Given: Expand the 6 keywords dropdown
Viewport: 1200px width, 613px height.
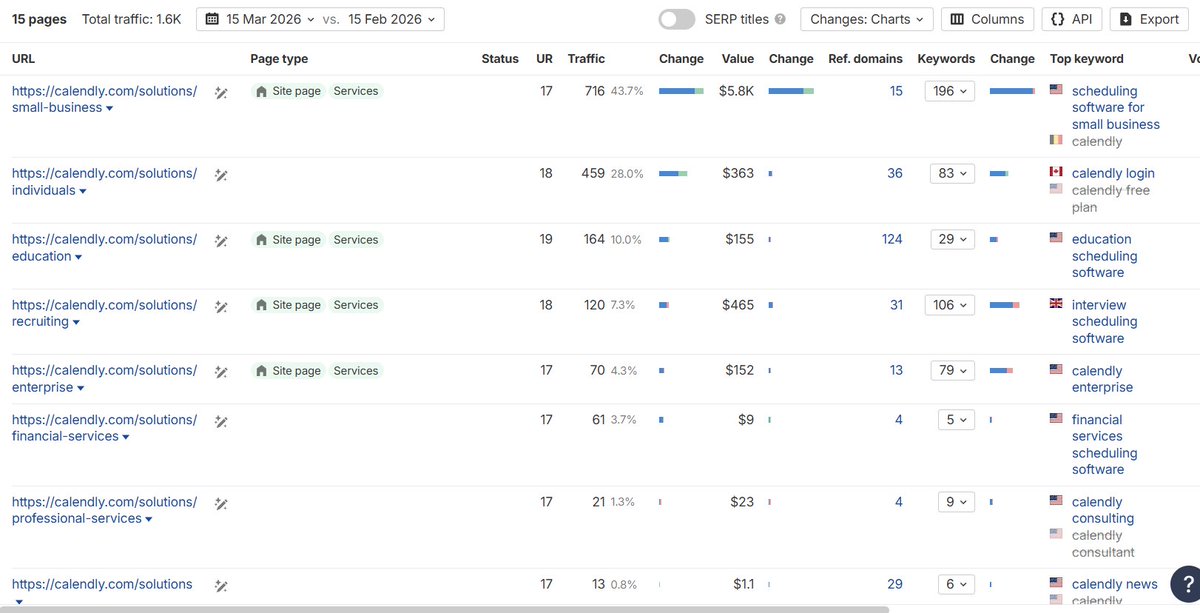Looking at the screenshot, I should coord(956,584).
